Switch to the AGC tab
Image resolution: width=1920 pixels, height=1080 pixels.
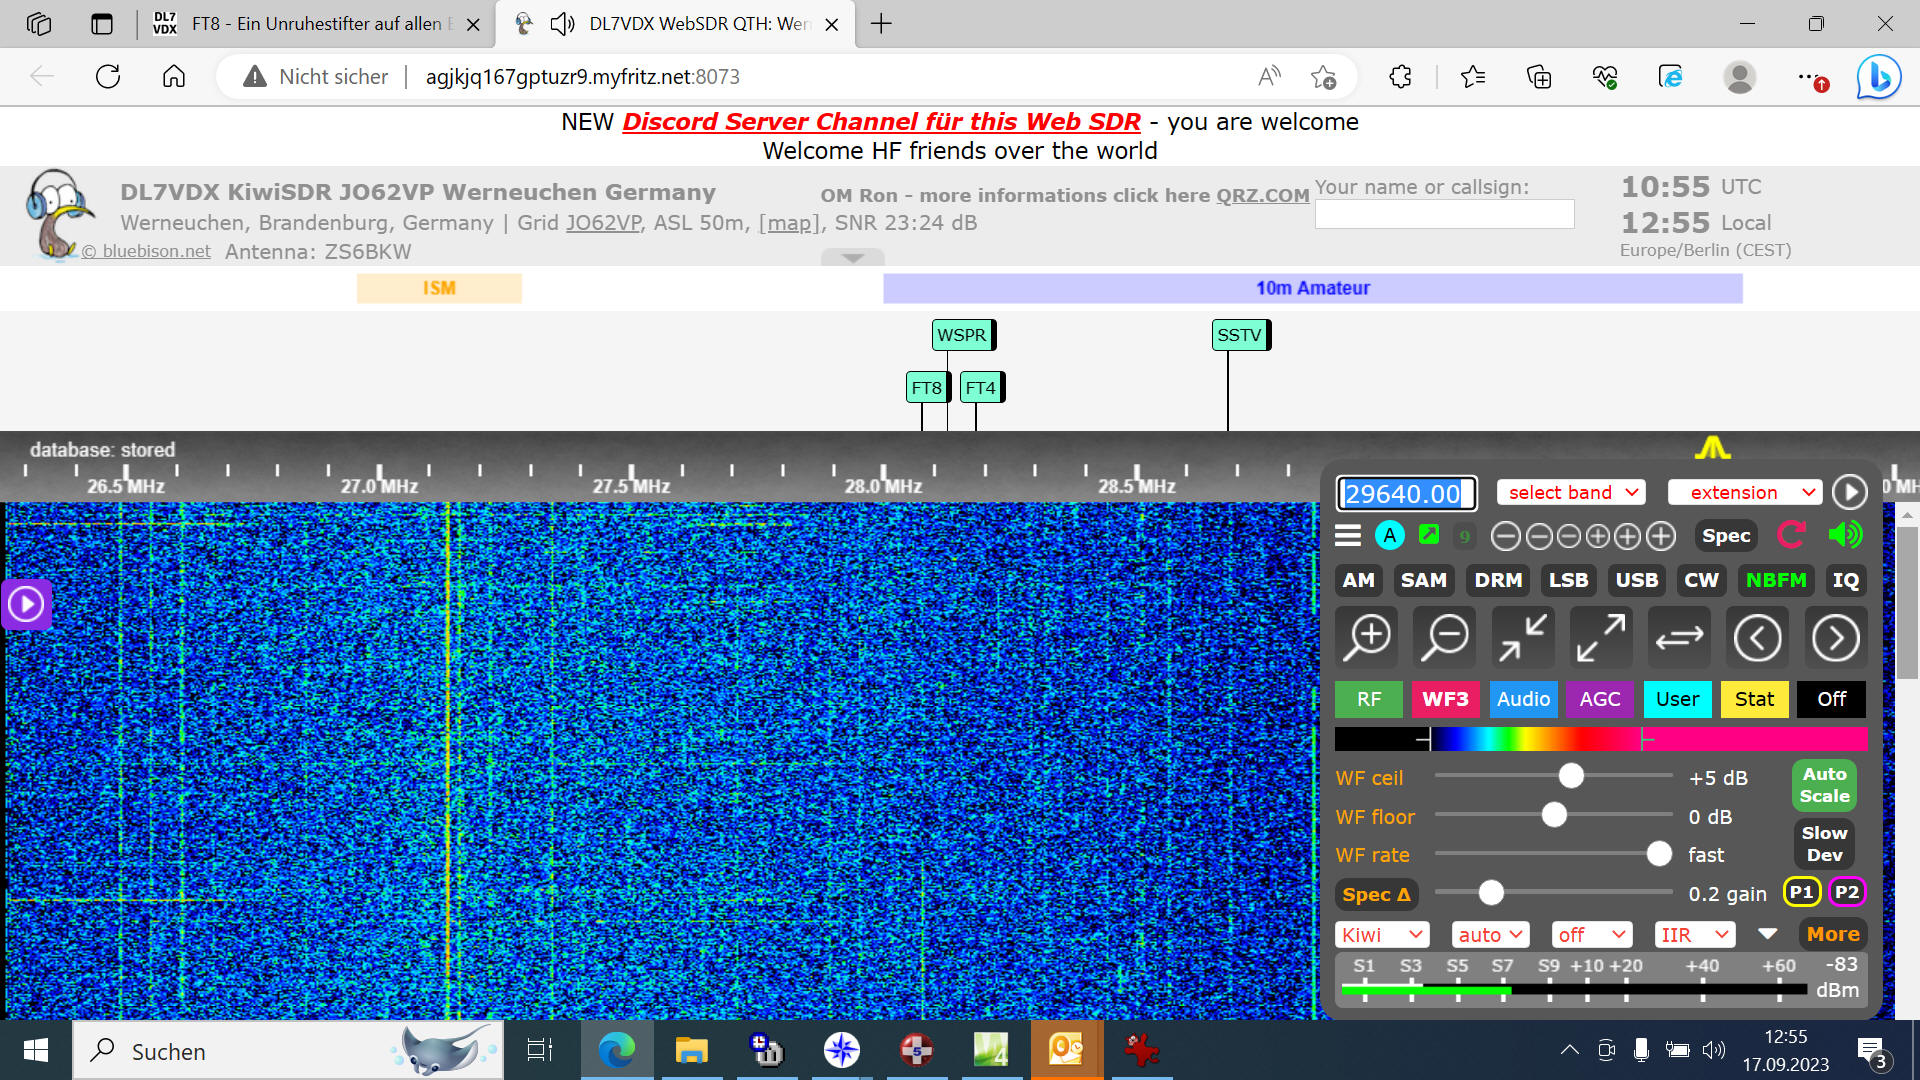click(1599, 699)
